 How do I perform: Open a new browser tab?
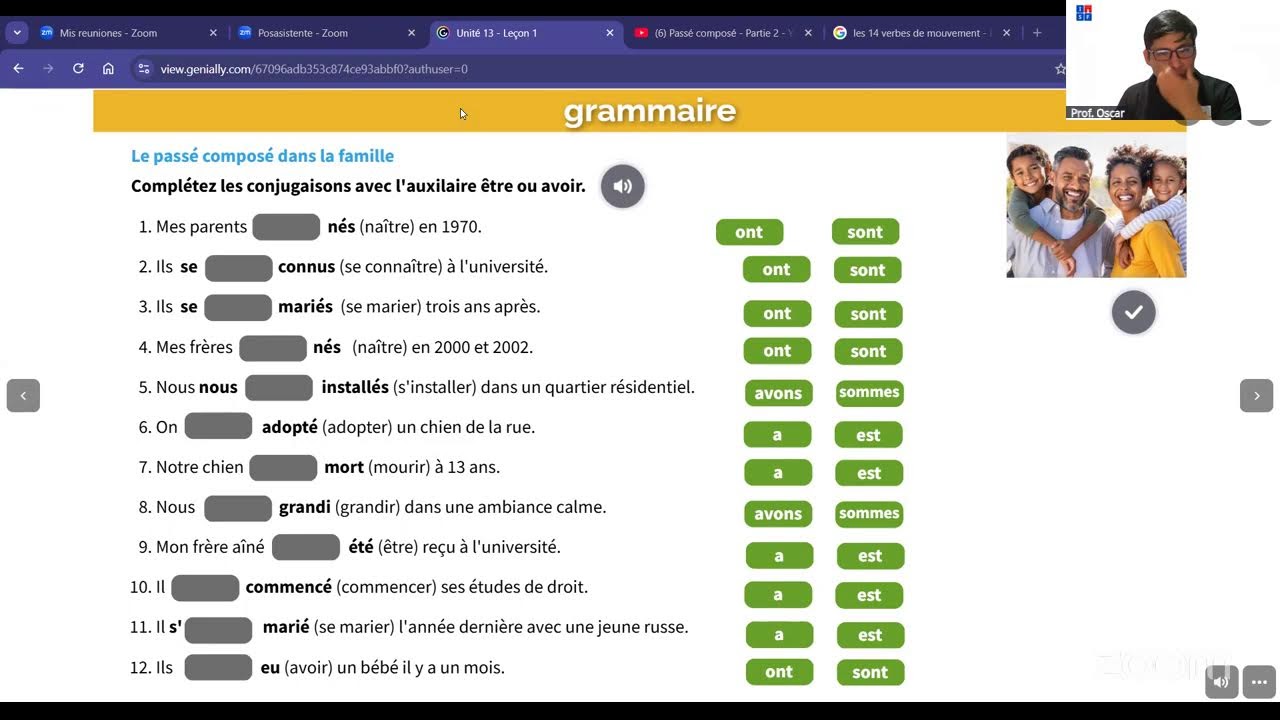1037,33
